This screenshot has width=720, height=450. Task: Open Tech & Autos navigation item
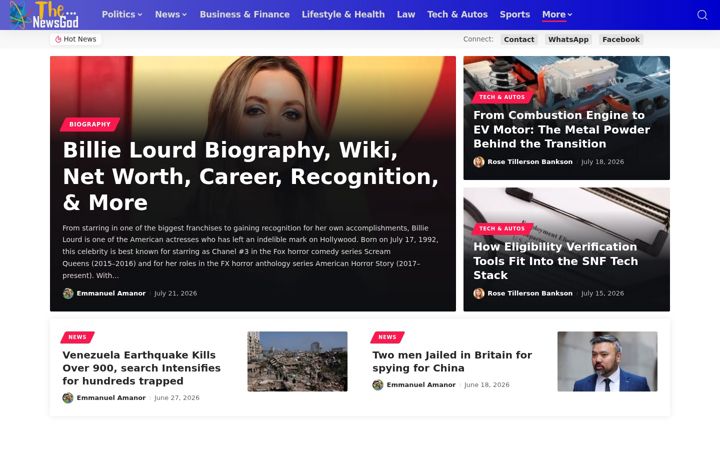coord(457,15)
